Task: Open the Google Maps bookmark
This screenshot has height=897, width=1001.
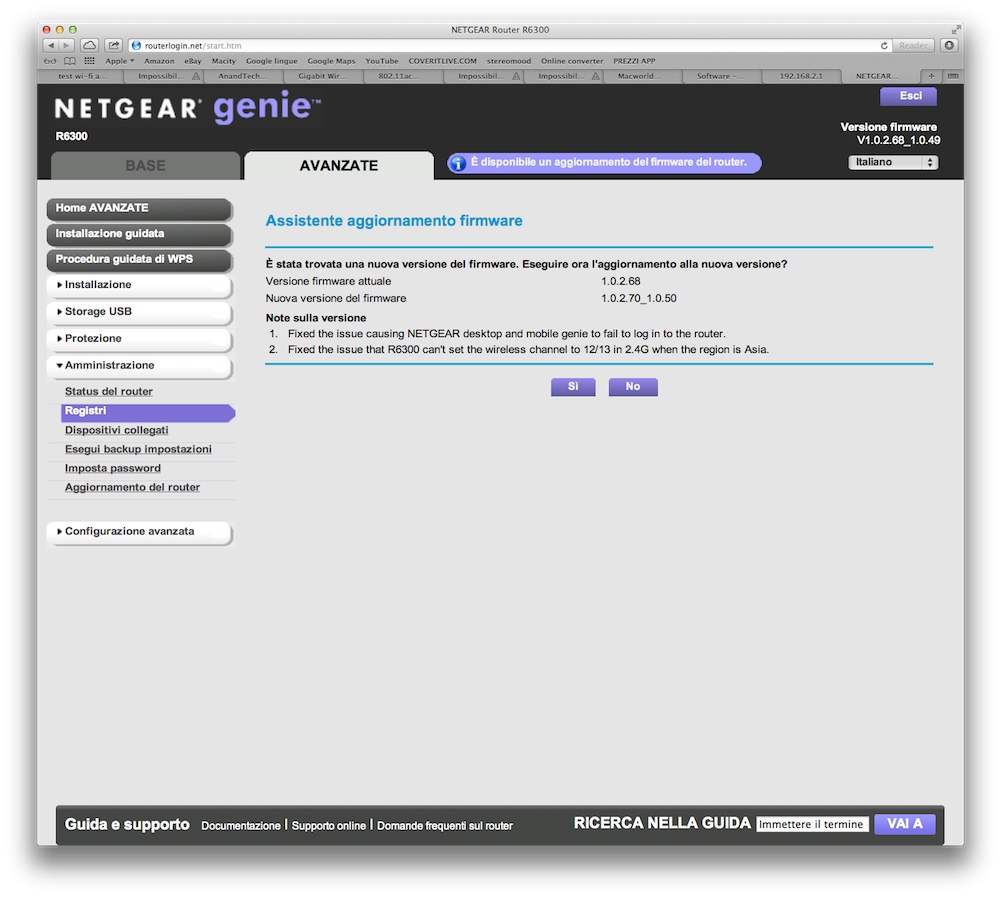Action: pos(331,61)
